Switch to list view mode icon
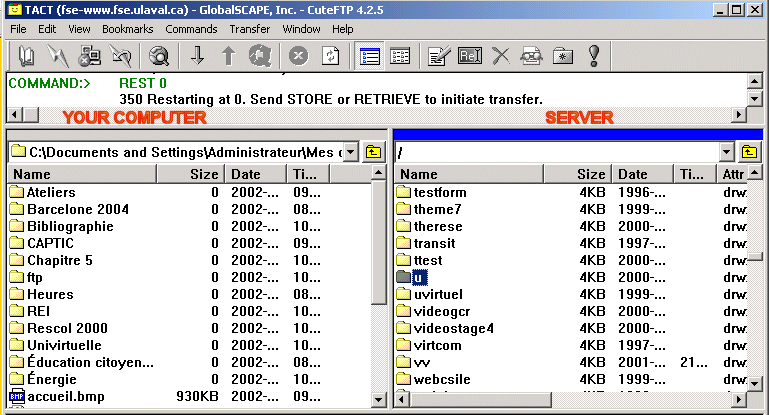Viewport: 769px width, 415px height. point(369,56)
